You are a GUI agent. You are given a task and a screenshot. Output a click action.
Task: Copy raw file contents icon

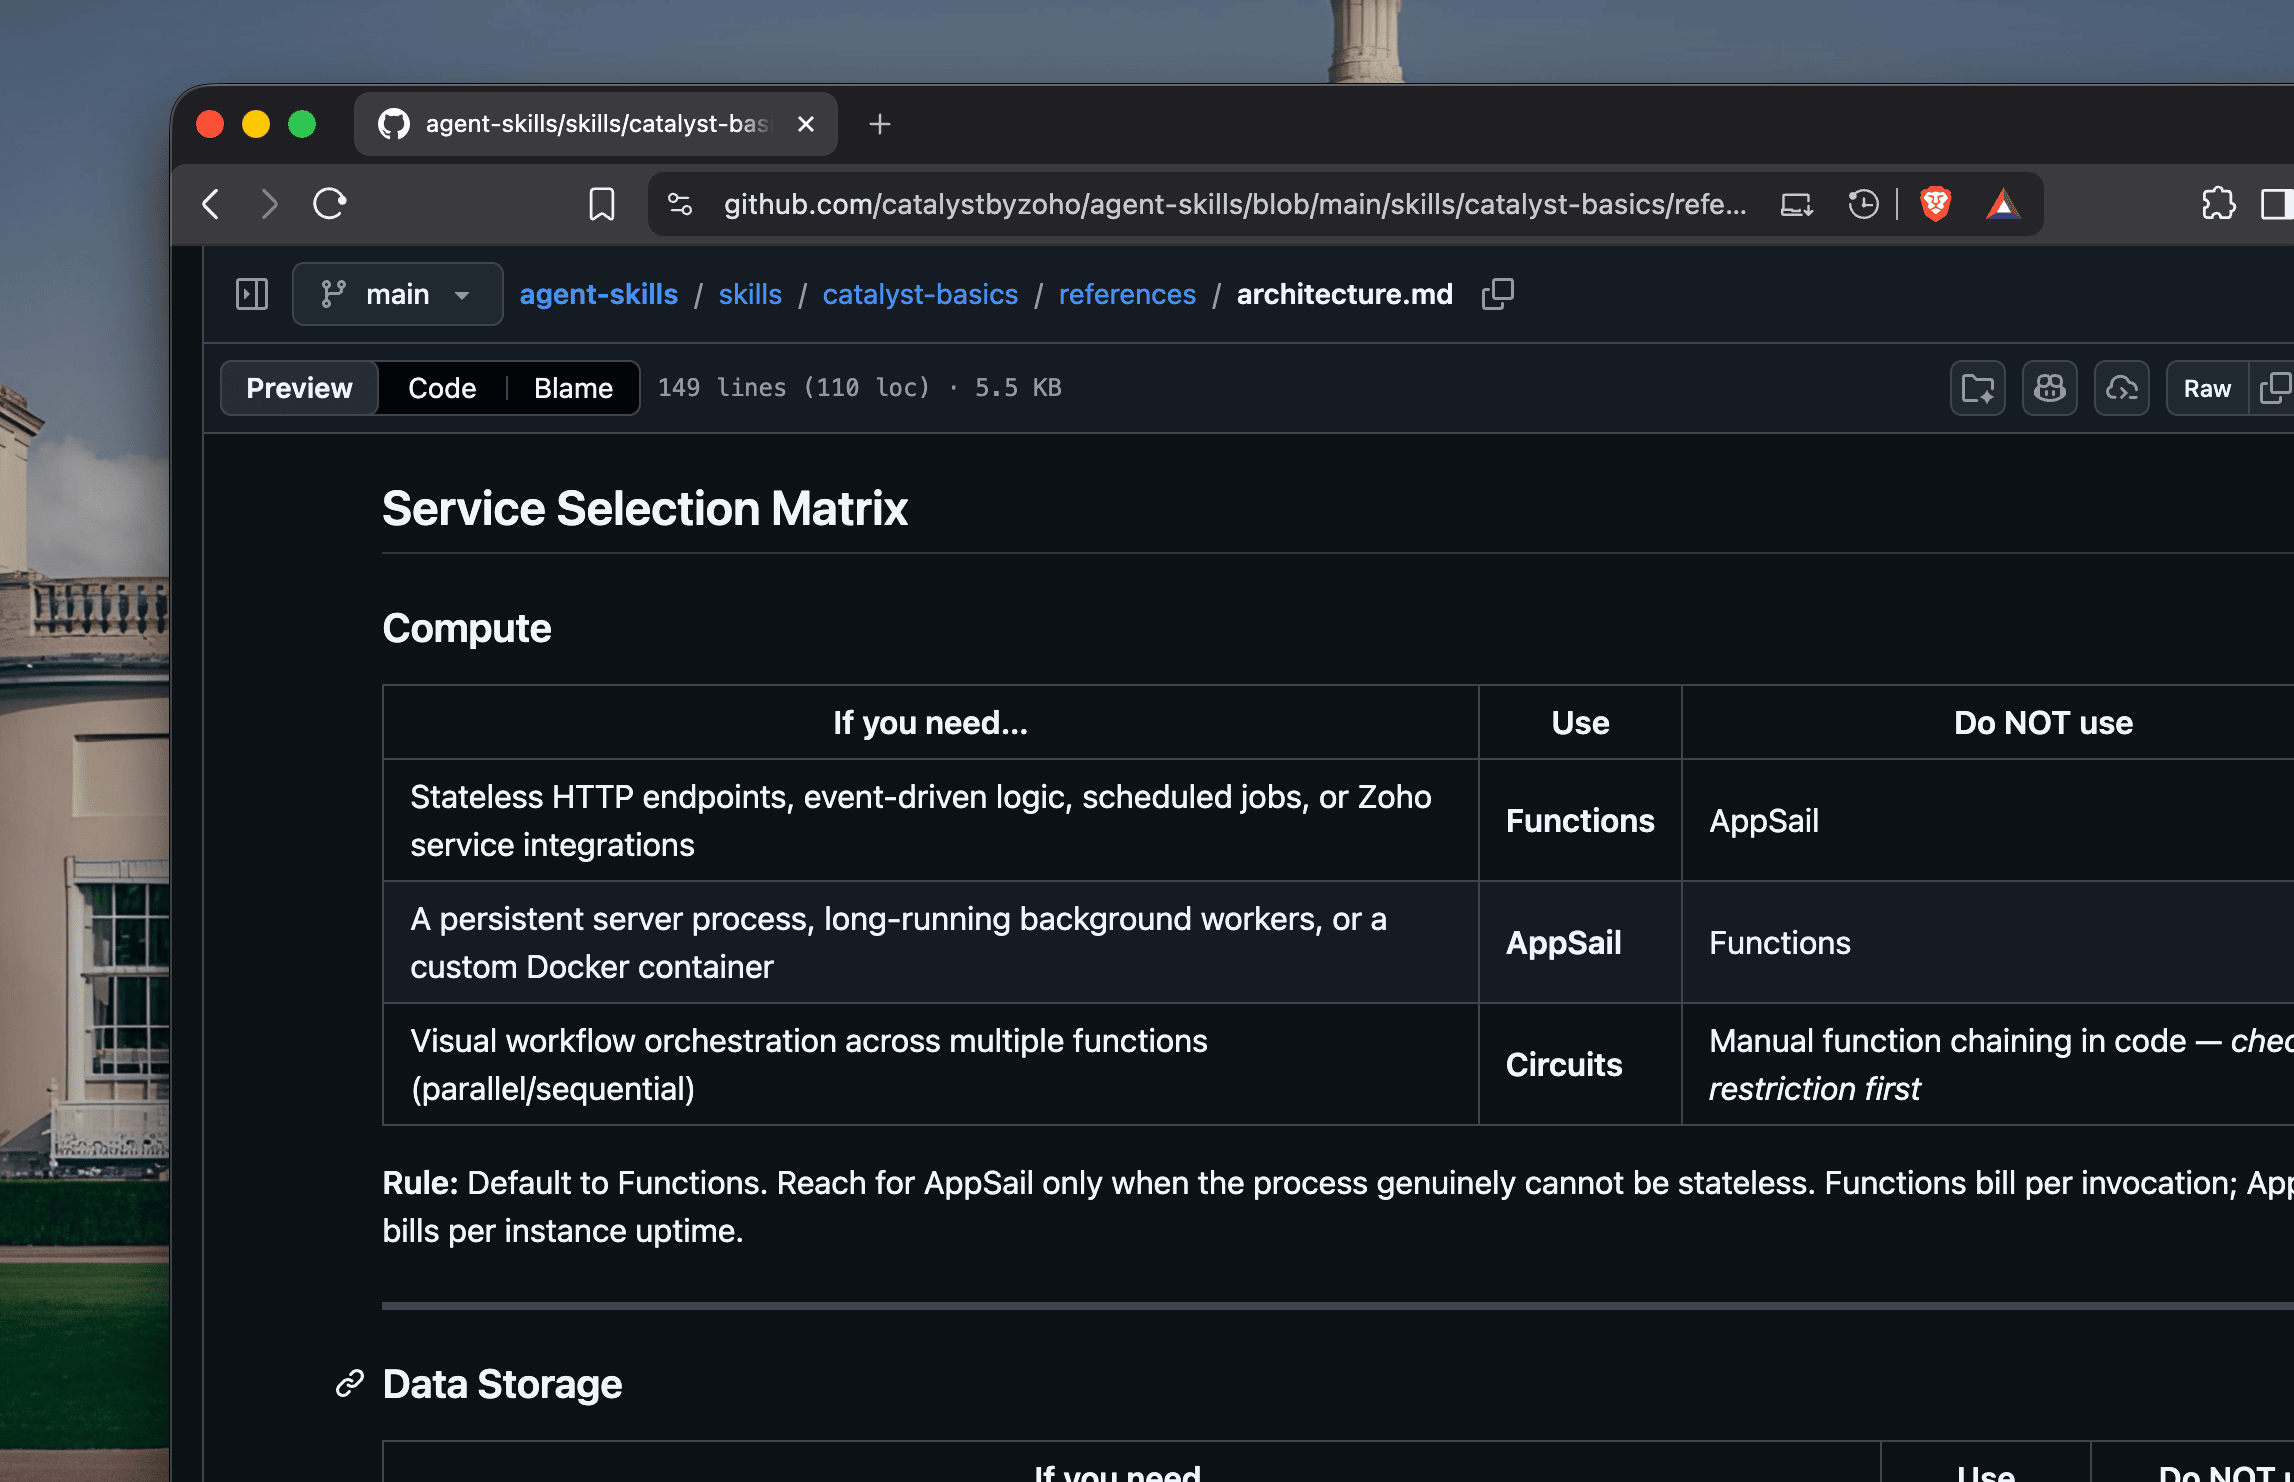[x=2273, y=388]
